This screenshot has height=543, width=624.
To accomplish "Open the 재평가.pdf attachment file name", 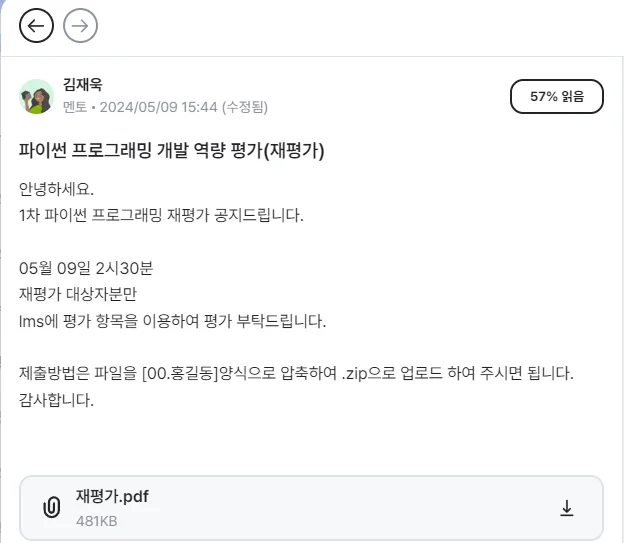I will (112, 497).
